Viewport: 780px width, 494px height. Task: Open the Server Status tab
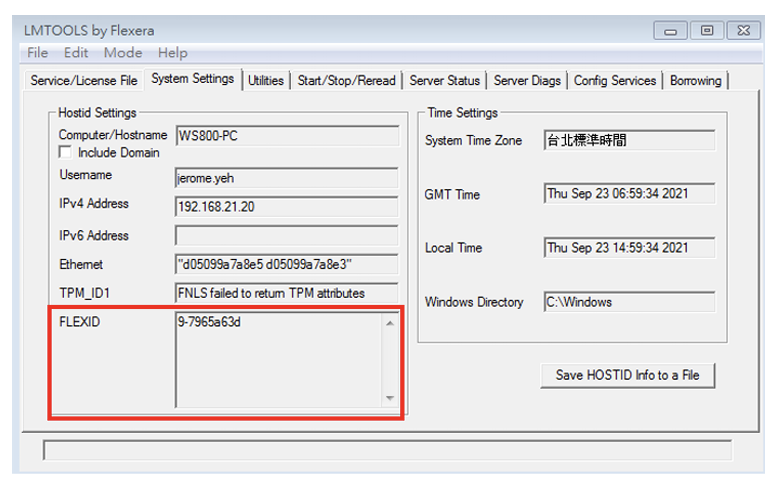pyautogui.click(x=445, y=81)
